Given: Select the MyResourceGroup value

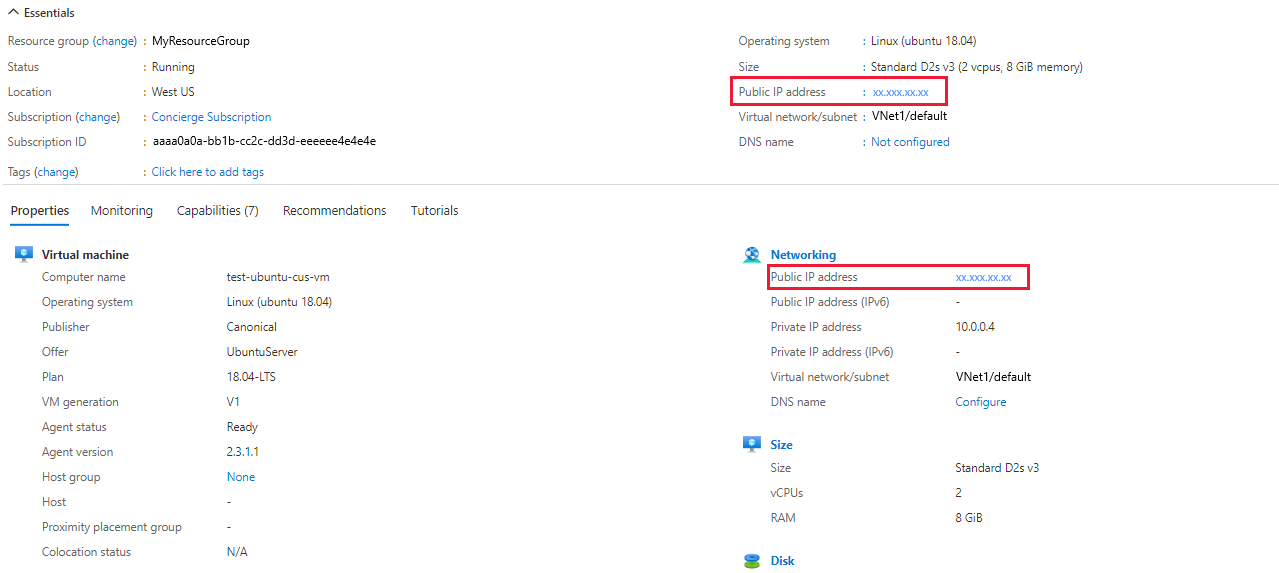Looking at the screenshot, I should click(x=201, y=42).
